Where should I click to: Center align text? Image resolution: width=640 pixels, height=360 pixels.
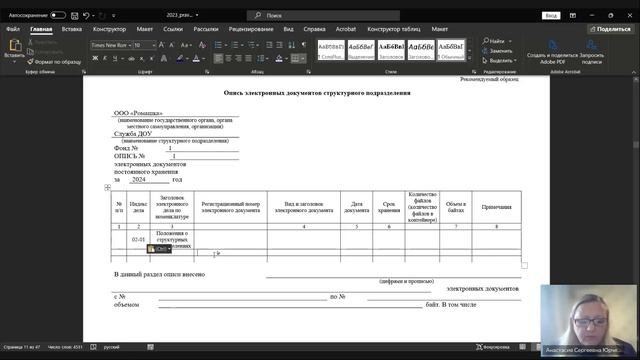click(229, 58)
